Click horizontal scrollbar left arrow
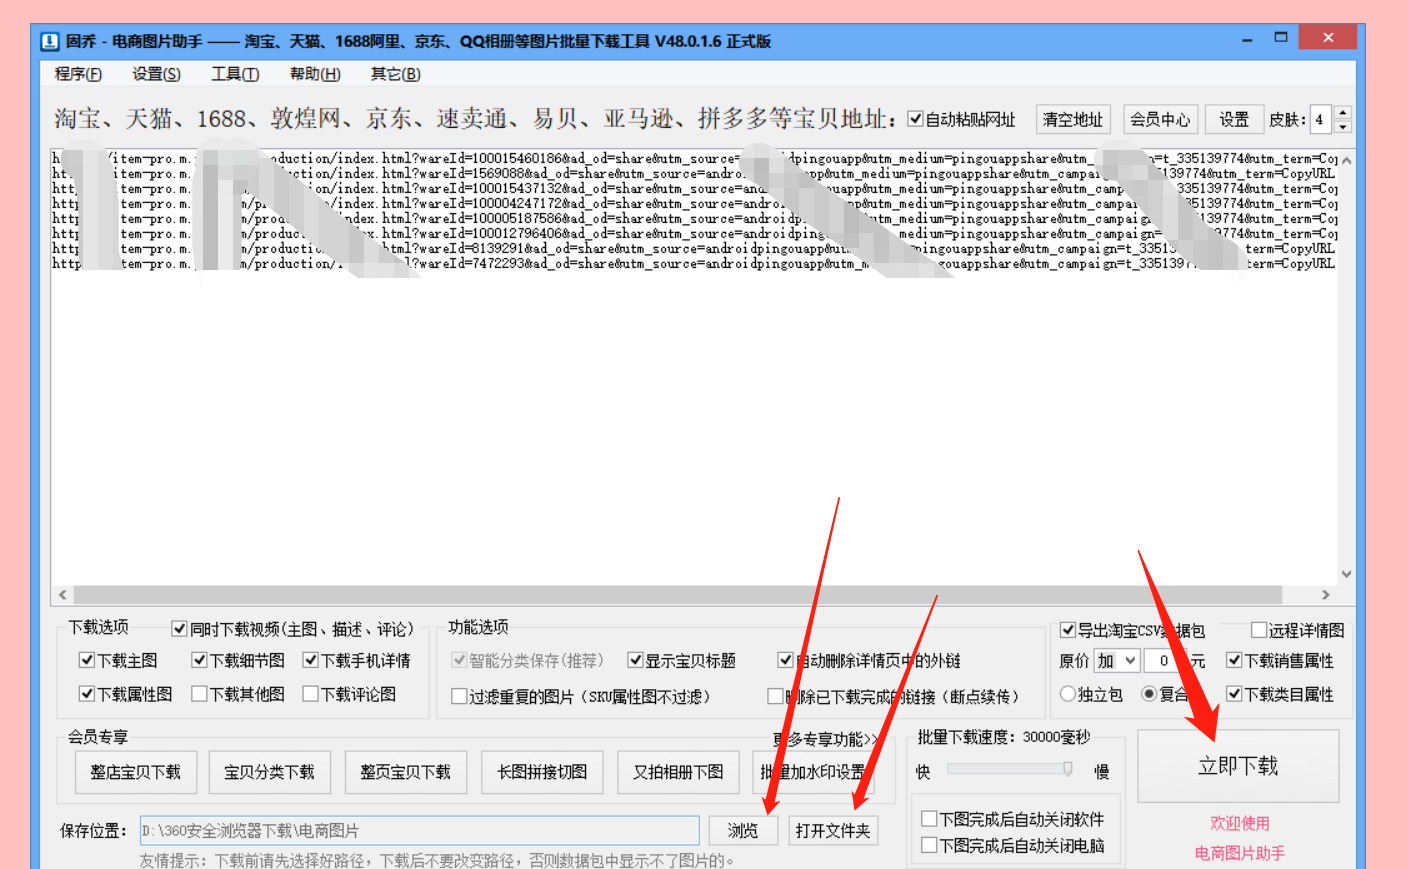The height and width of the screenshot is (869, 1407). point(63,594)
